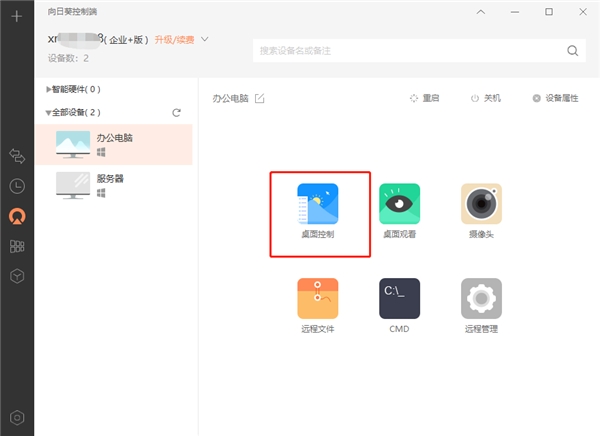Open 设备属性 device properties
600x436 pixels.
(555, 98)
